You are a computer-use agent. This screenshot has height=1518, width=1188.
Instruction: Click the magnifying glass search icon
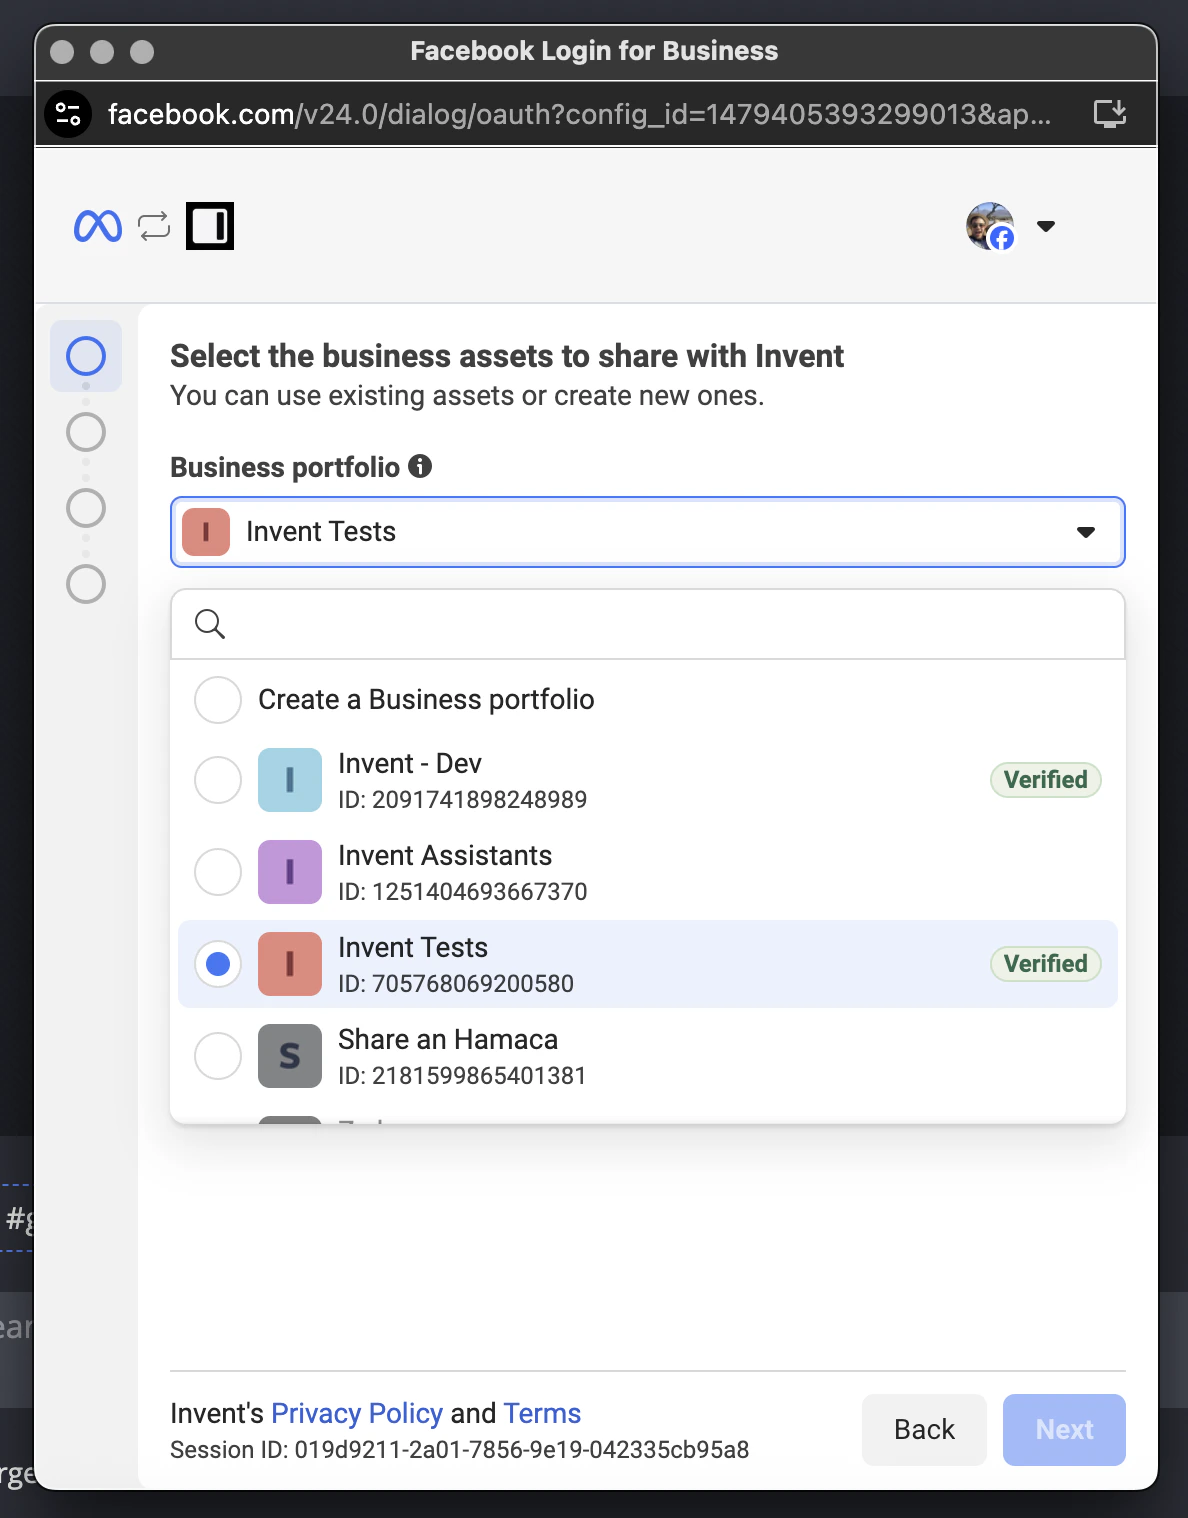[210, 623]
